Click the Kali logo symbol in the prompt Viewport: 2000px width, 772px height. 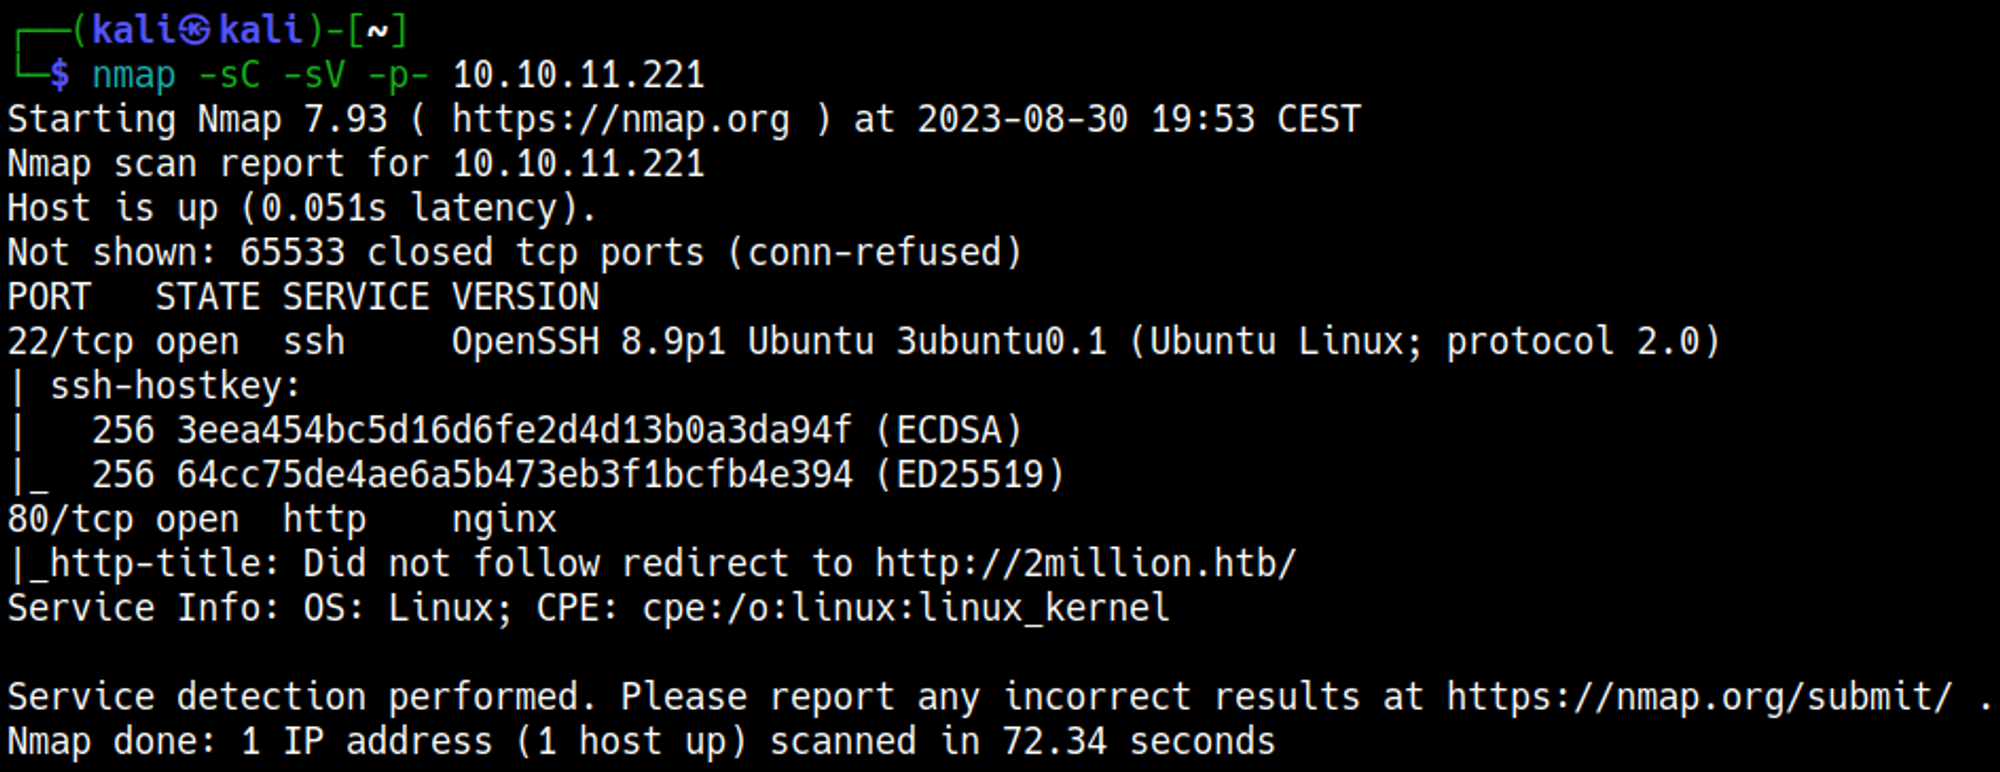pyautogui.click(x=194, y=30)
